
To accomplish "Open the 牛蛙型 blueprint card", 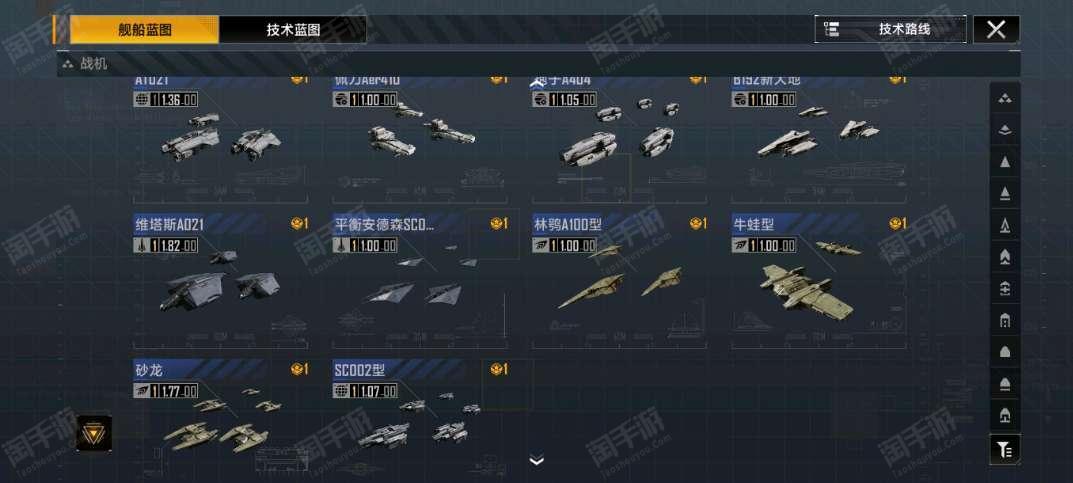I will pos(818,280).
